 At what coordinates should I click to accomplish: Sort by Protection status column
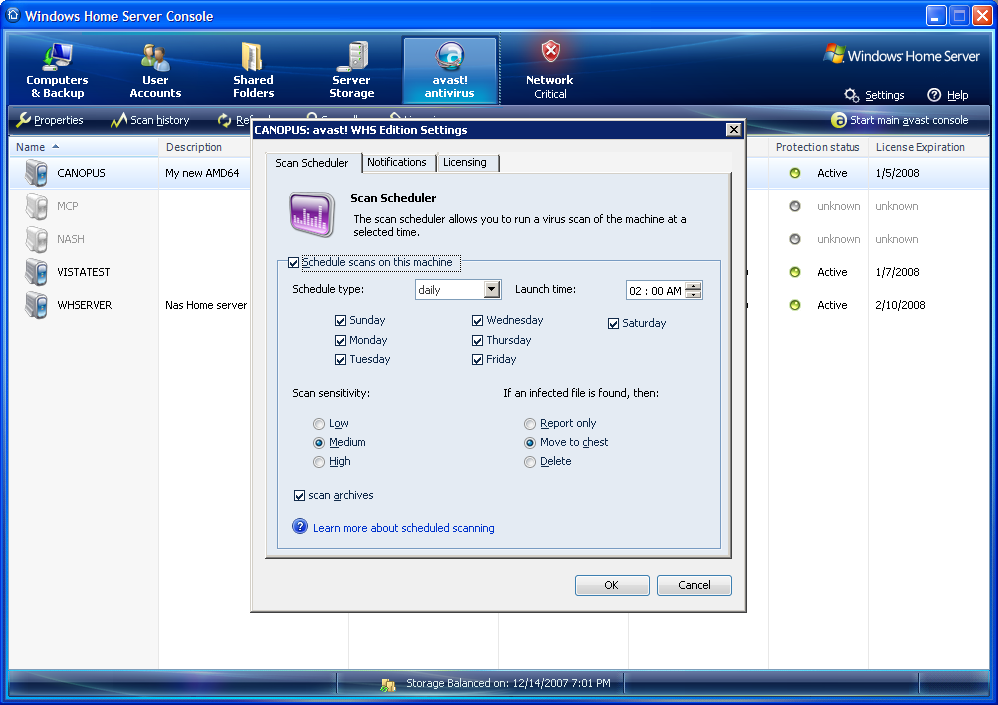818,147
